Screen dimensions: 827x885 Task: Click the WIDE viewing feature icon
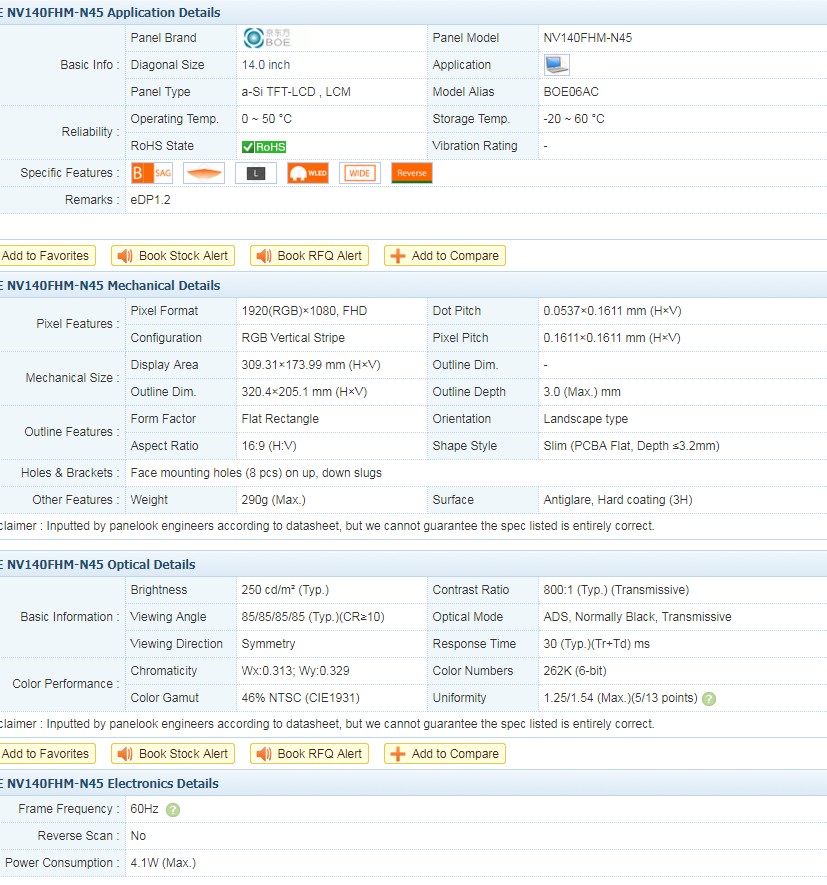pos(360,173)
